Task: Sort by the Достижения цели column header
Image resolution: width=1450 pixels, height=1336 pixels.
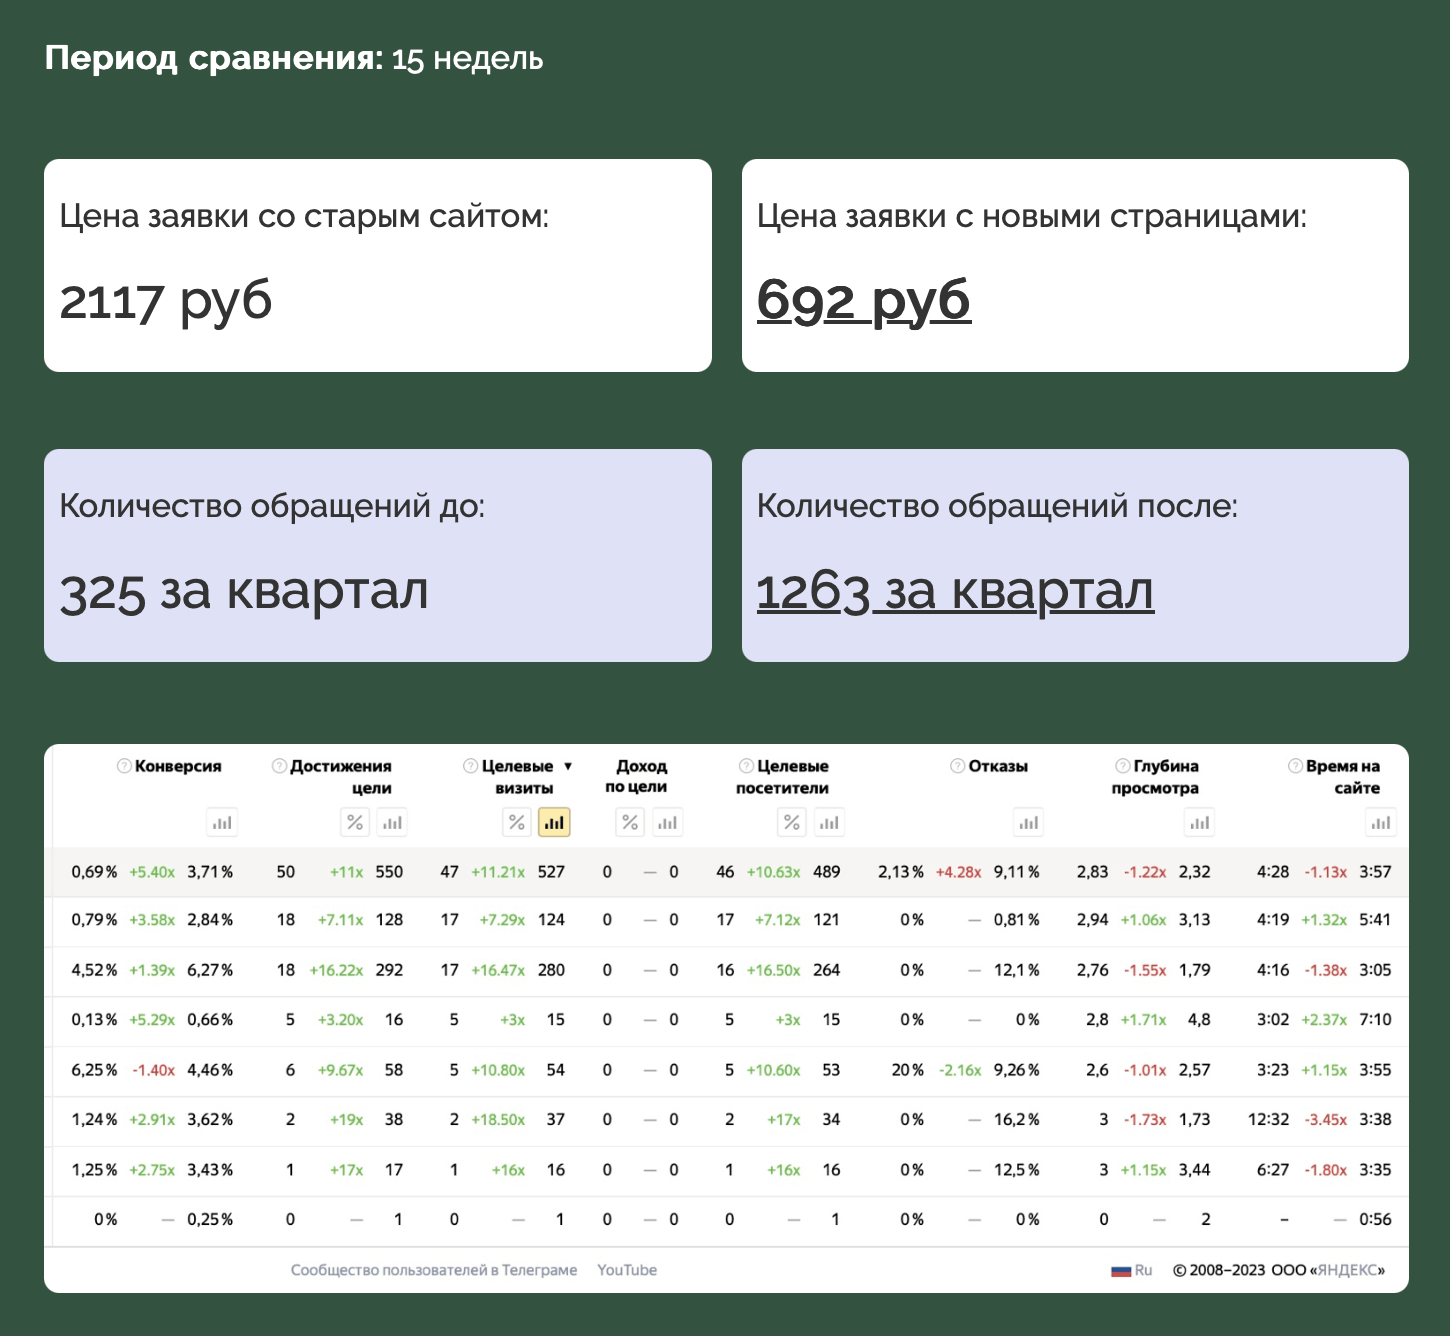Action: coord(341,777)
